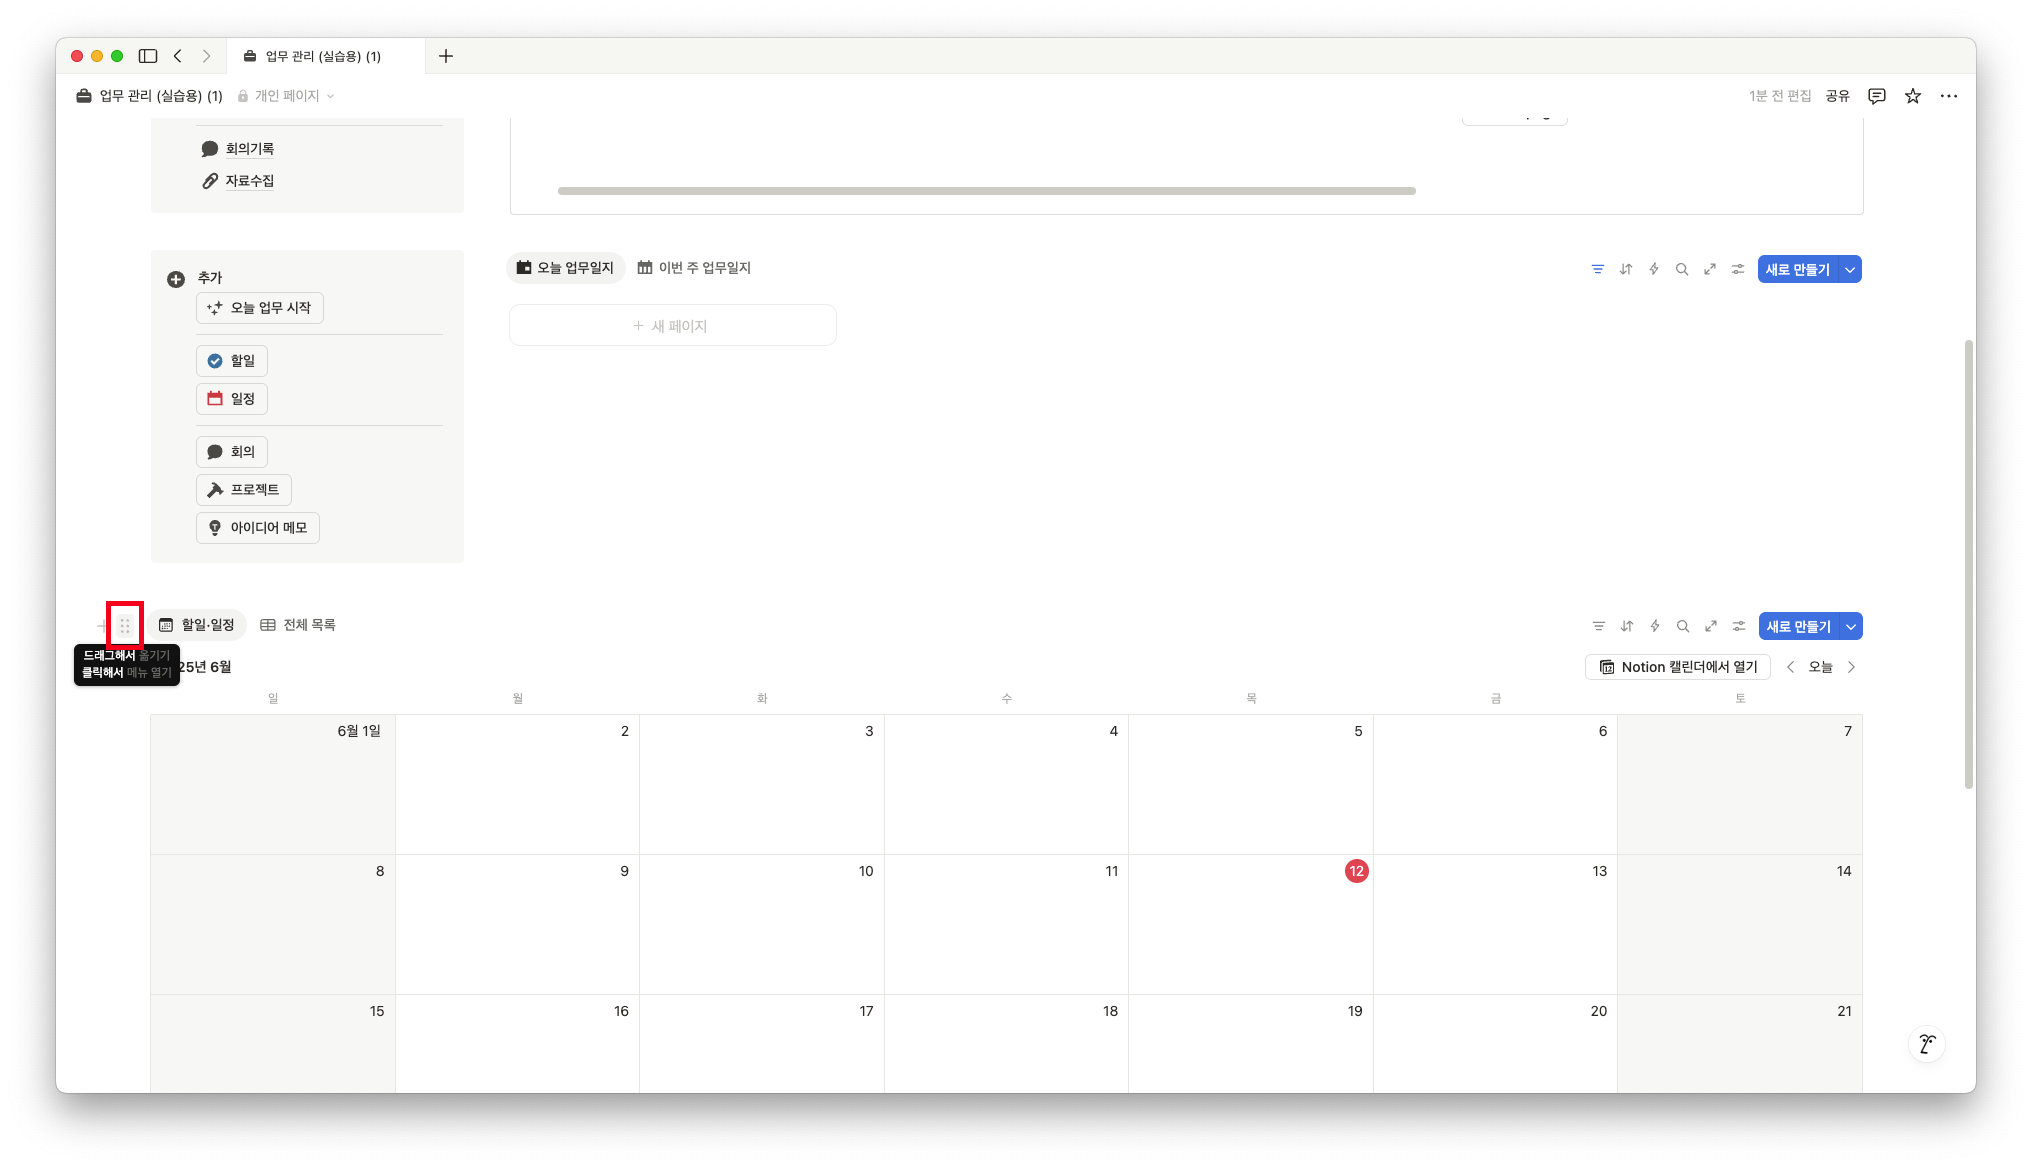Click filter icon in upper database toolbar
The width and height of the screenshot is (2032, 1167).
click(x=1598, y=269)
